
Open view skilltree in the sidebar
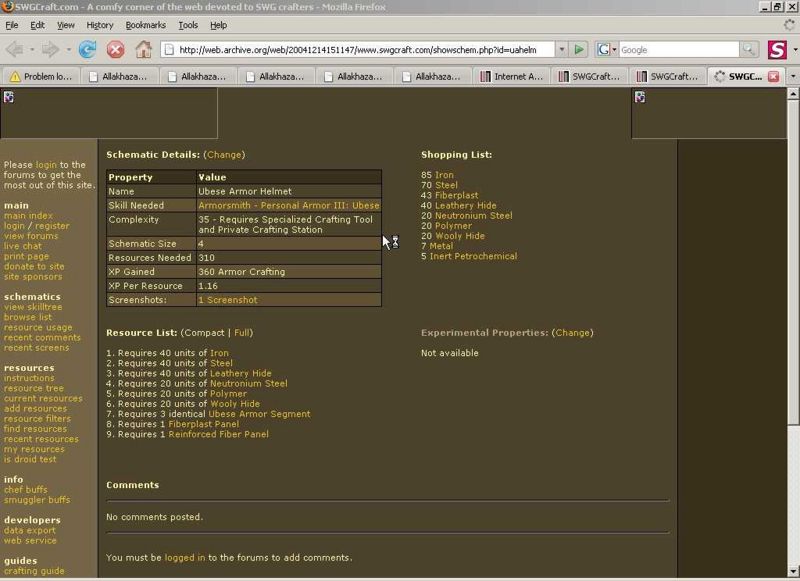pos(33,307)
